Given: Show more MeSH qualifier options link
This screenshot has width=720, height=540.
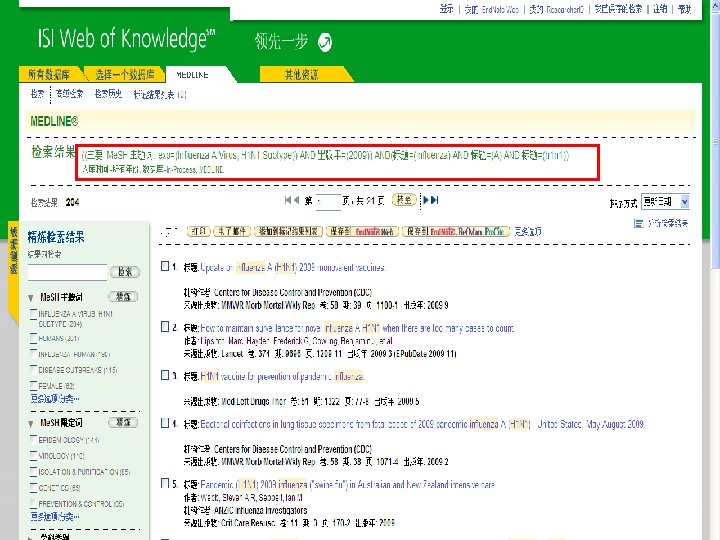Looking at the screenshot, I should (55, 517).
